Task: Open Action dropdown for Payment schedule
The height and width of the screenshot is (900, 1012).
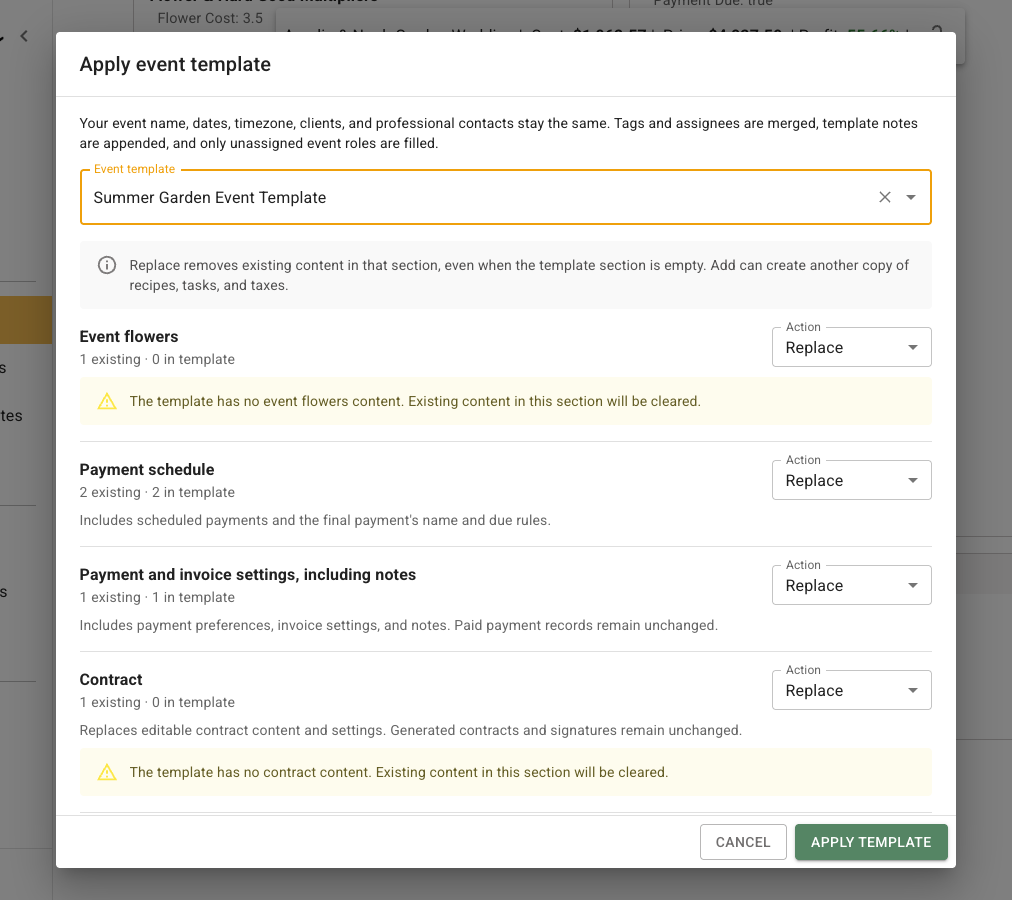Action: tap(851, 480)
